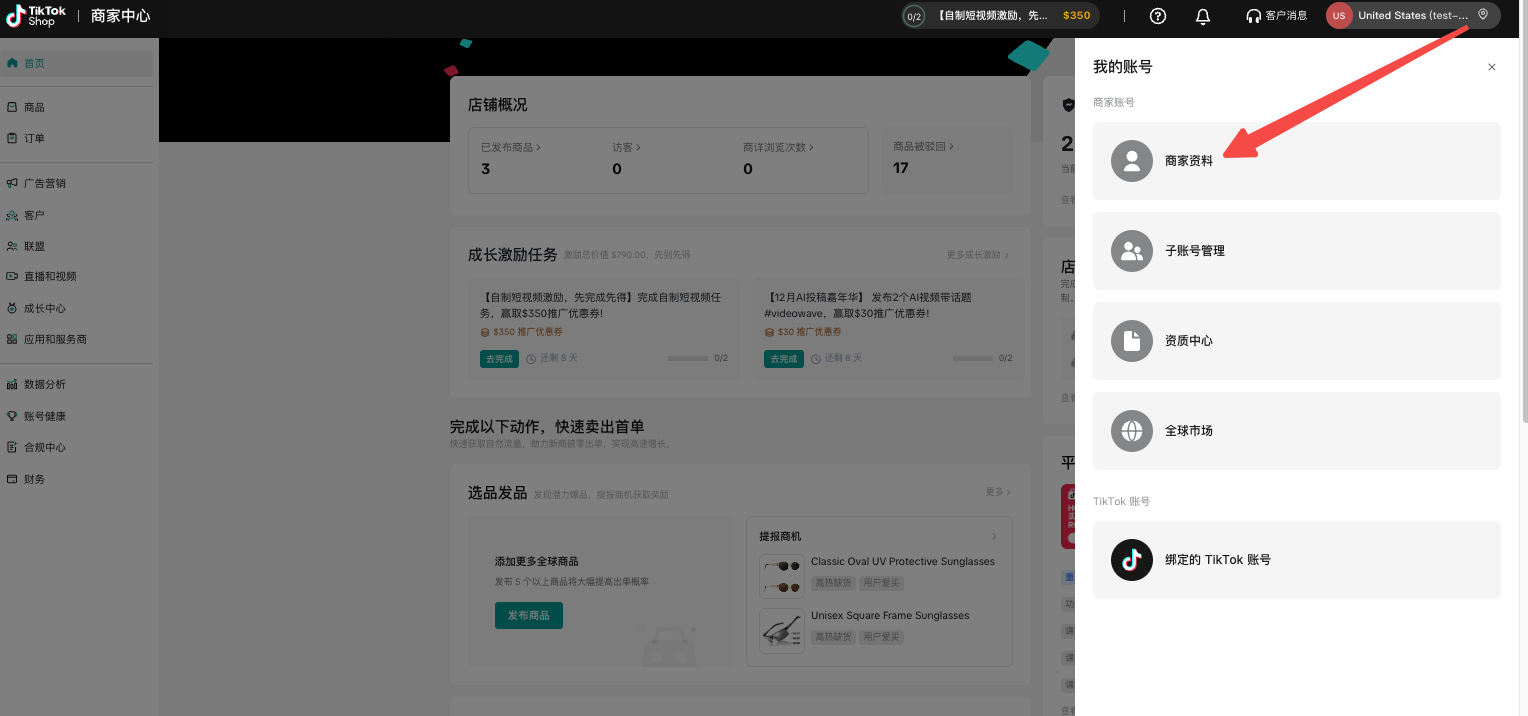Click the location pin icon in account pill
The image size is (1528, 716).
(1483, 15)
